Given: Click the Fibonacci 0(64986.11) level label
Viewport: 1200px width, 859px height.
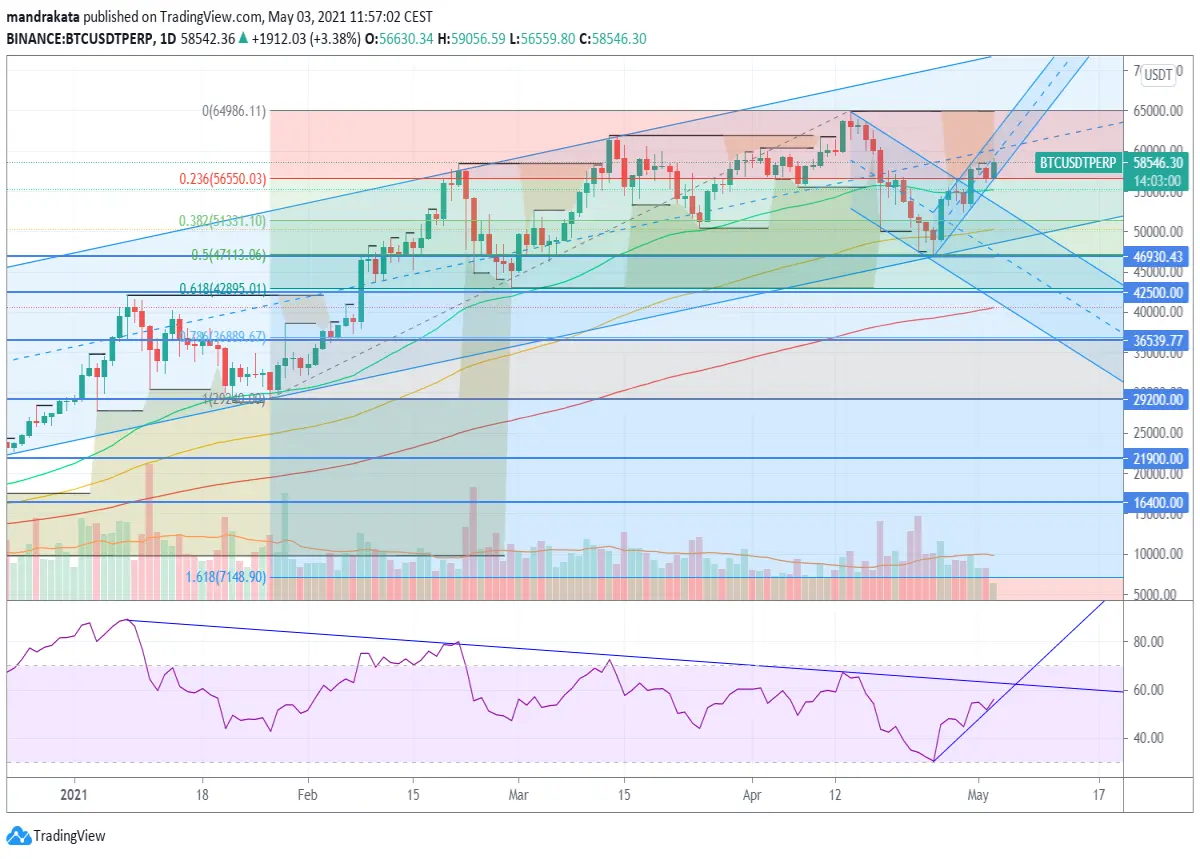Looking at the screenshot, I should click(234, 111).
